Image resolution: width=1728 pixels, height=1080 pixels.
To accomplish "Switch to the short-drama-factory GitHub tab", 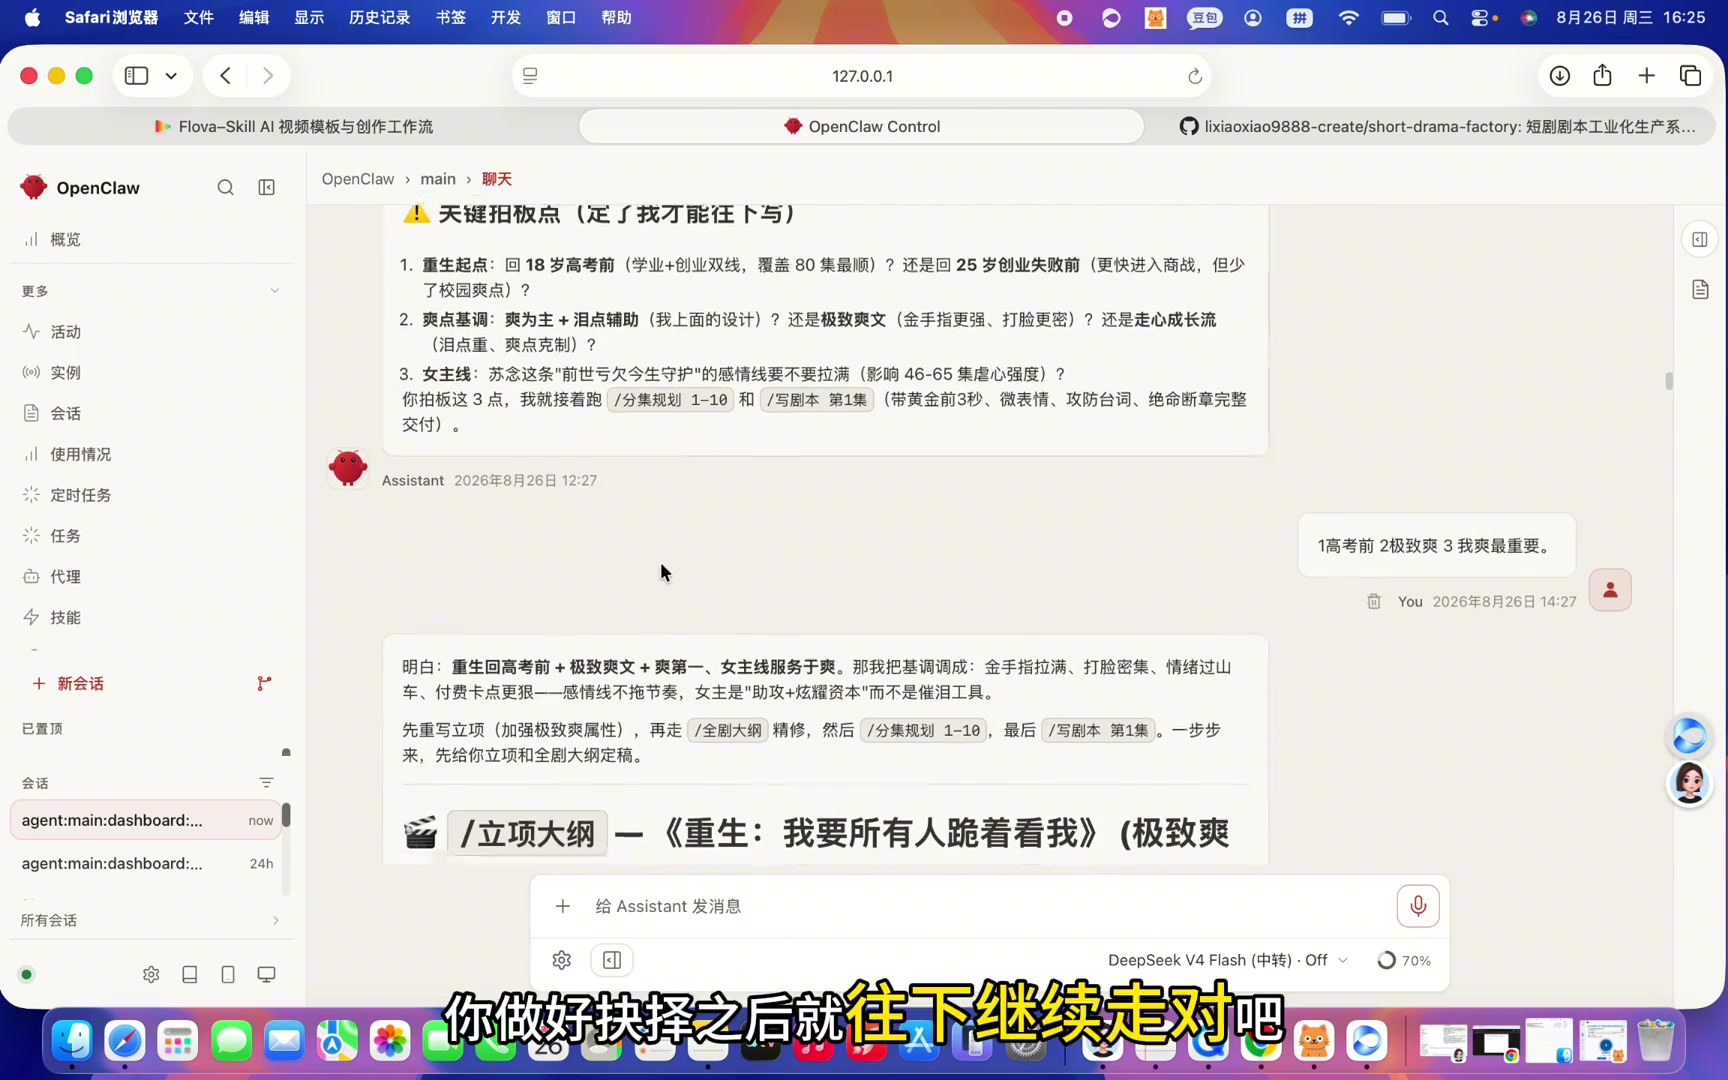I will [1436, 126].
